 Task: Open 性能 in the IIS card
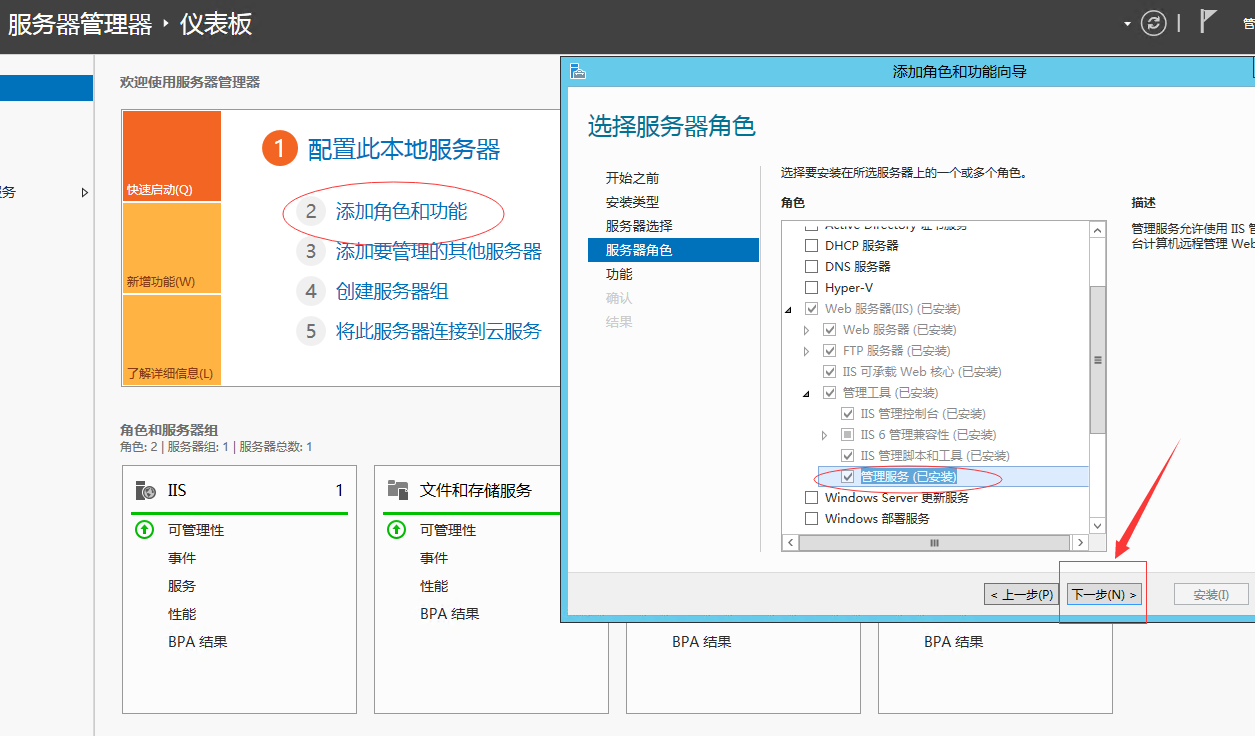(x=182, y=614)
